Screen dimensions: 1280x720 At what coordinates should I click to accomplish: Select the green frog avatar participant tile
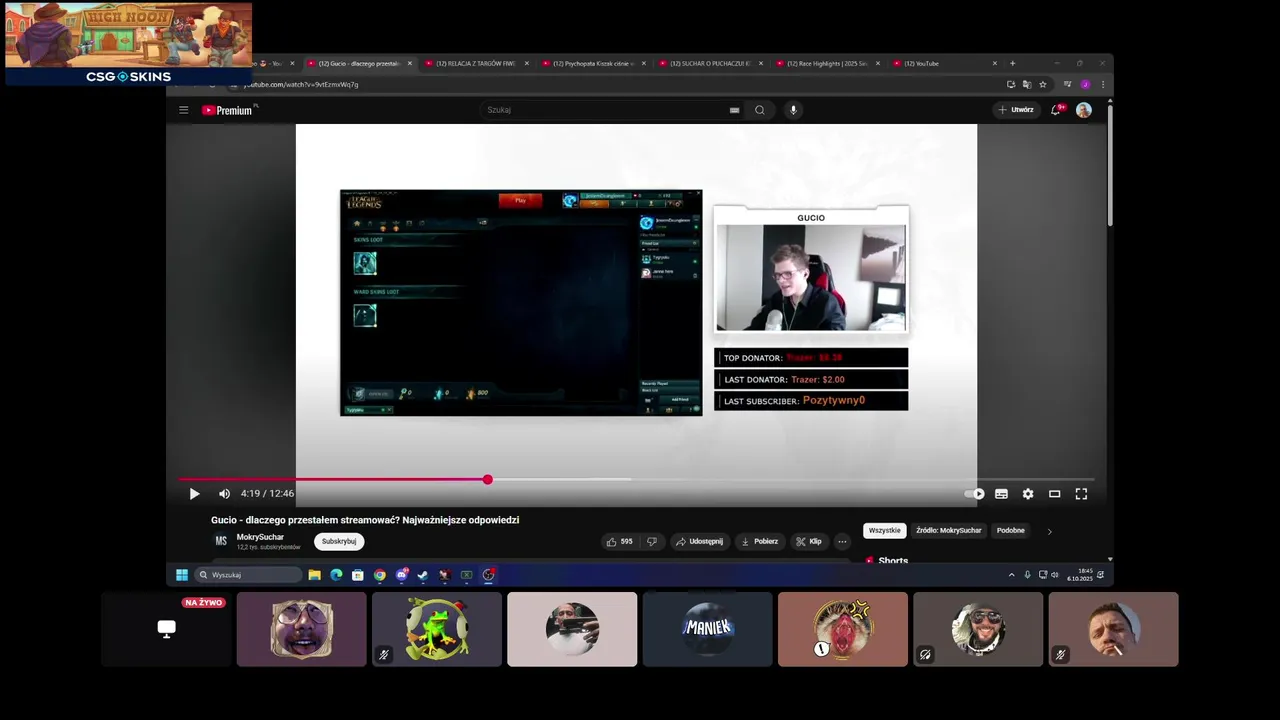tap(437, 629)
